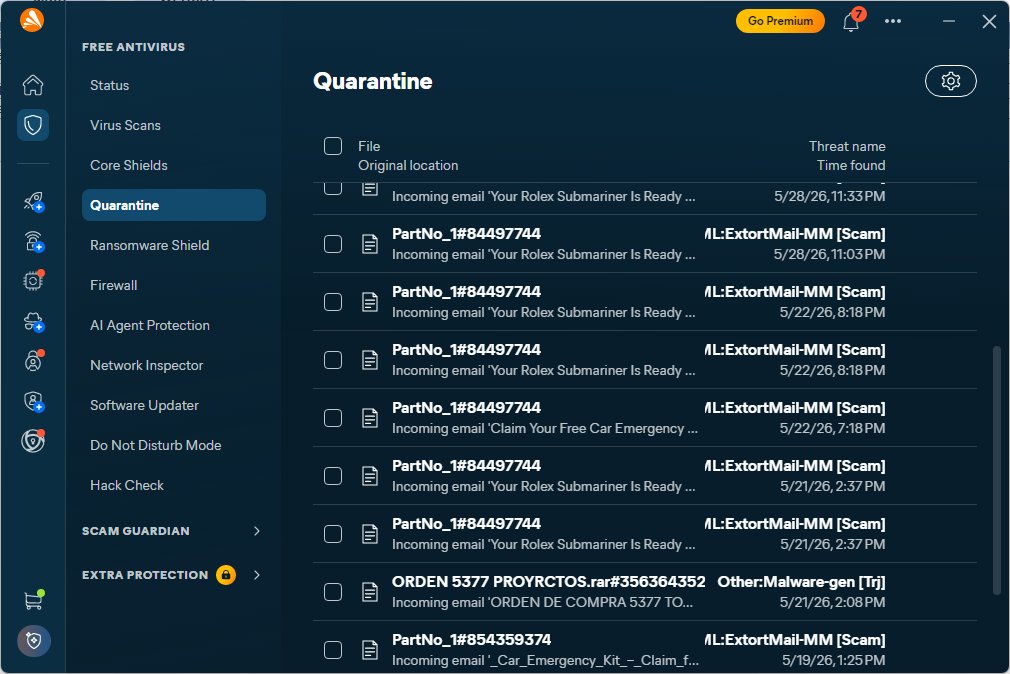Click file icon of the 11:03 PM entry

[x=370, y=244]
